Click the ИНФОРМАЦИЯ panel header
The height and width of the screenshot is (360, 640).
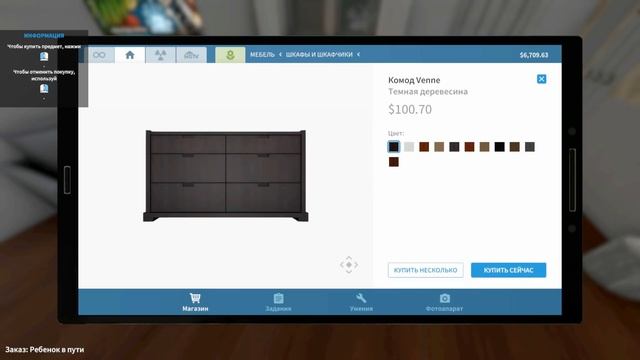[x=44, y=36]
